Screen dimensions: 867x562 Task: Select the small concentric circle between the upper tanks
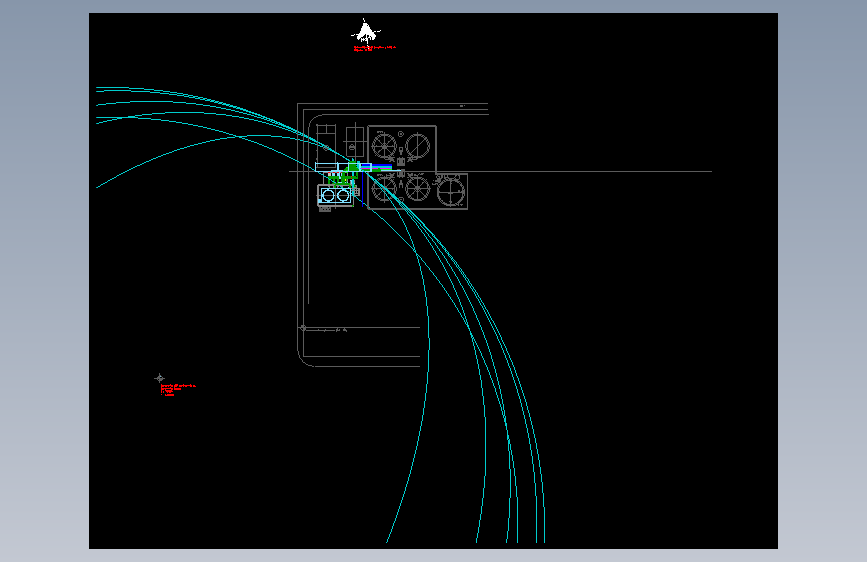click(x=401, y=134)
